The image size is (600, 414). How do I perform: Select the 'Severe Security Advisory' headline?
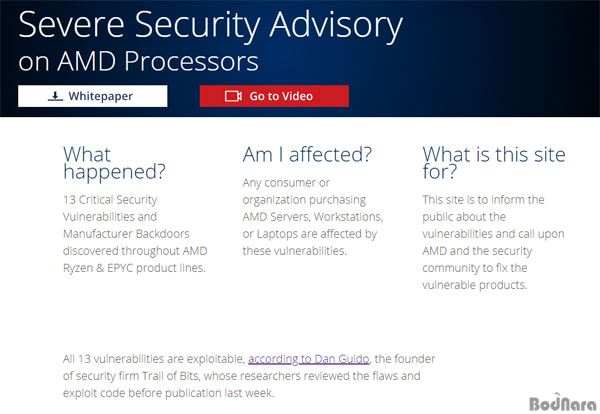tap(210, 26)
